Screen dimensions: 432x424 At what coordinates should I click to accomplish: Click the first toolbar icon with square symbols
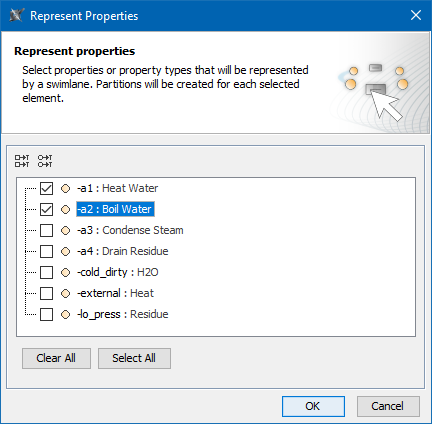click(x=22, y=161)
